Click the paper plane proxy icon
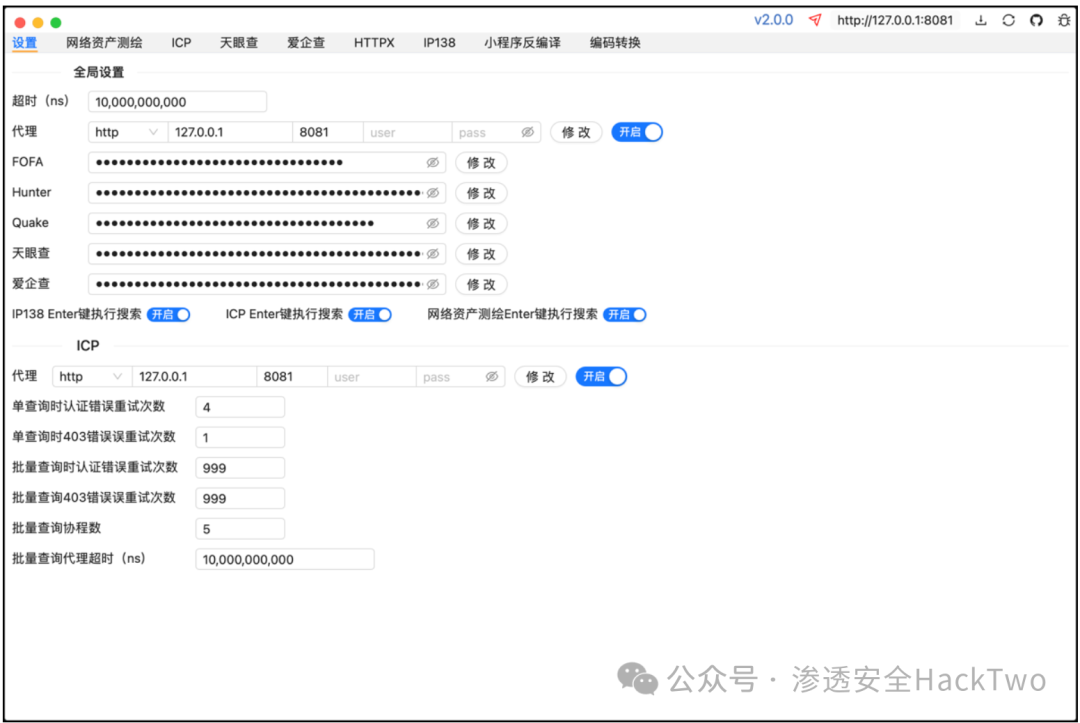The image size is (1080, 723). pos(815,20)
